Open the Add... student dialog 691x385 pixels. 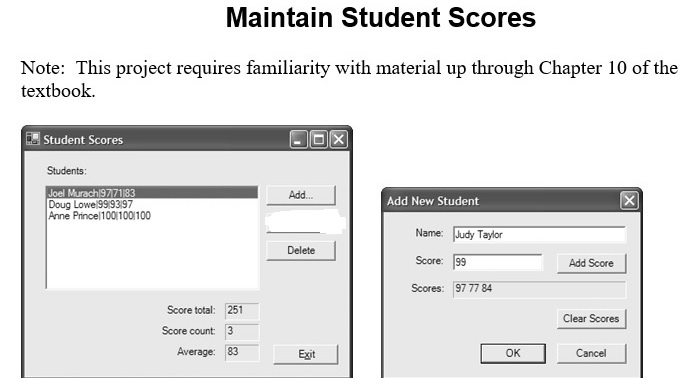coord(301,195)
